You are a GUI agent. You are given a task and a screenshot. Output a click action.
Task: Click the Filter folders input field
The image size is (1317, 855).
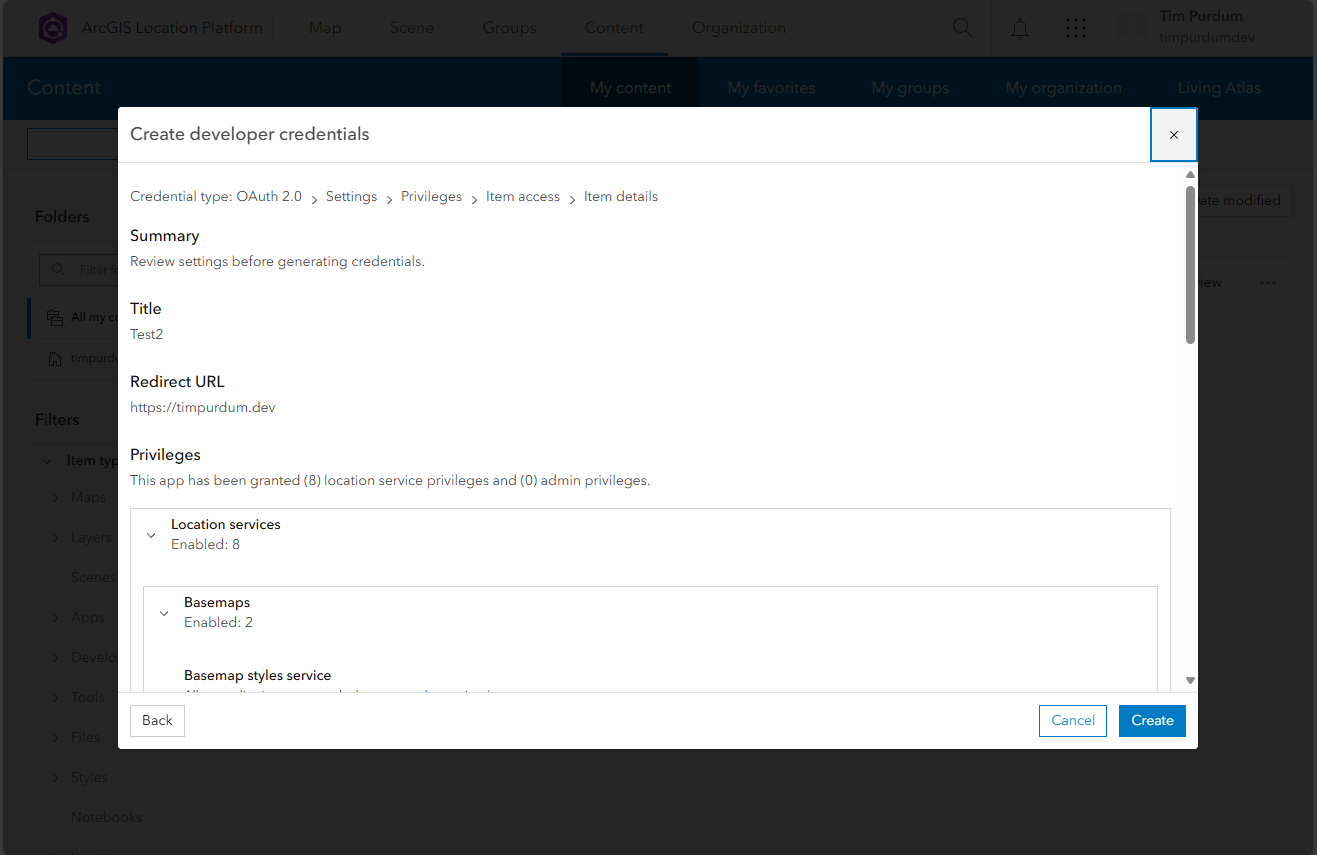click(80, 270)
